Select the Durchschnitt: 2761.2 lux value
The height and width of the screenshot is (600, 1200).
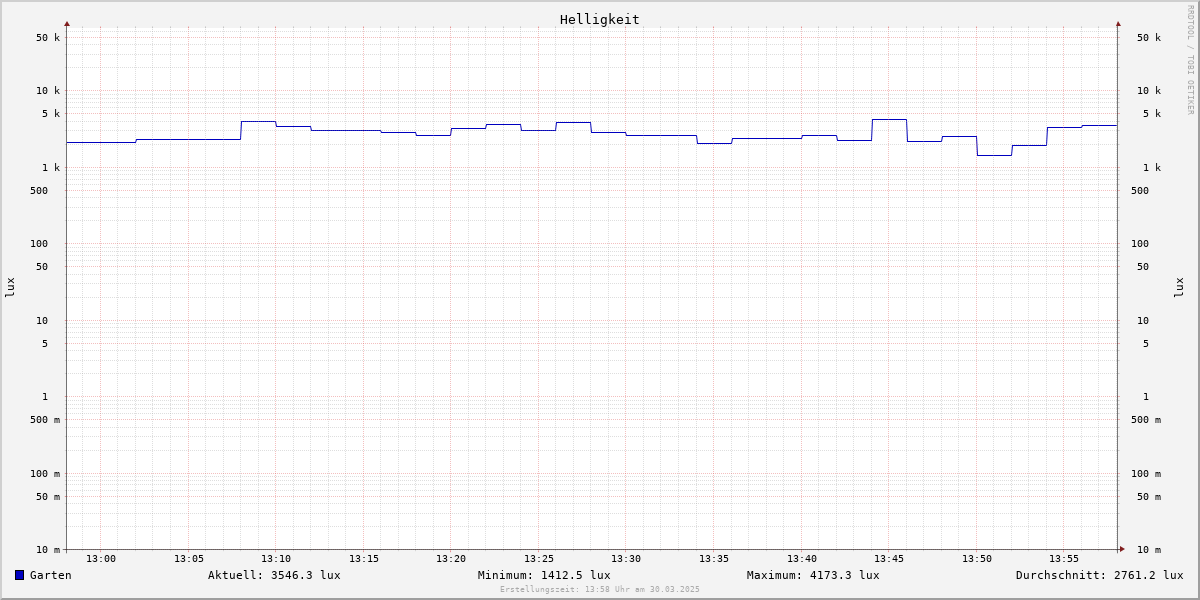click(x=1100, y=575)
